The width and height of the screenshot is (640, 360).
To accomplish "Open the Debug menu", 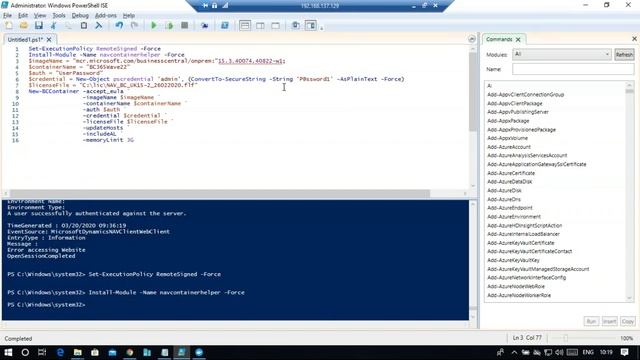I will point(80,16).
